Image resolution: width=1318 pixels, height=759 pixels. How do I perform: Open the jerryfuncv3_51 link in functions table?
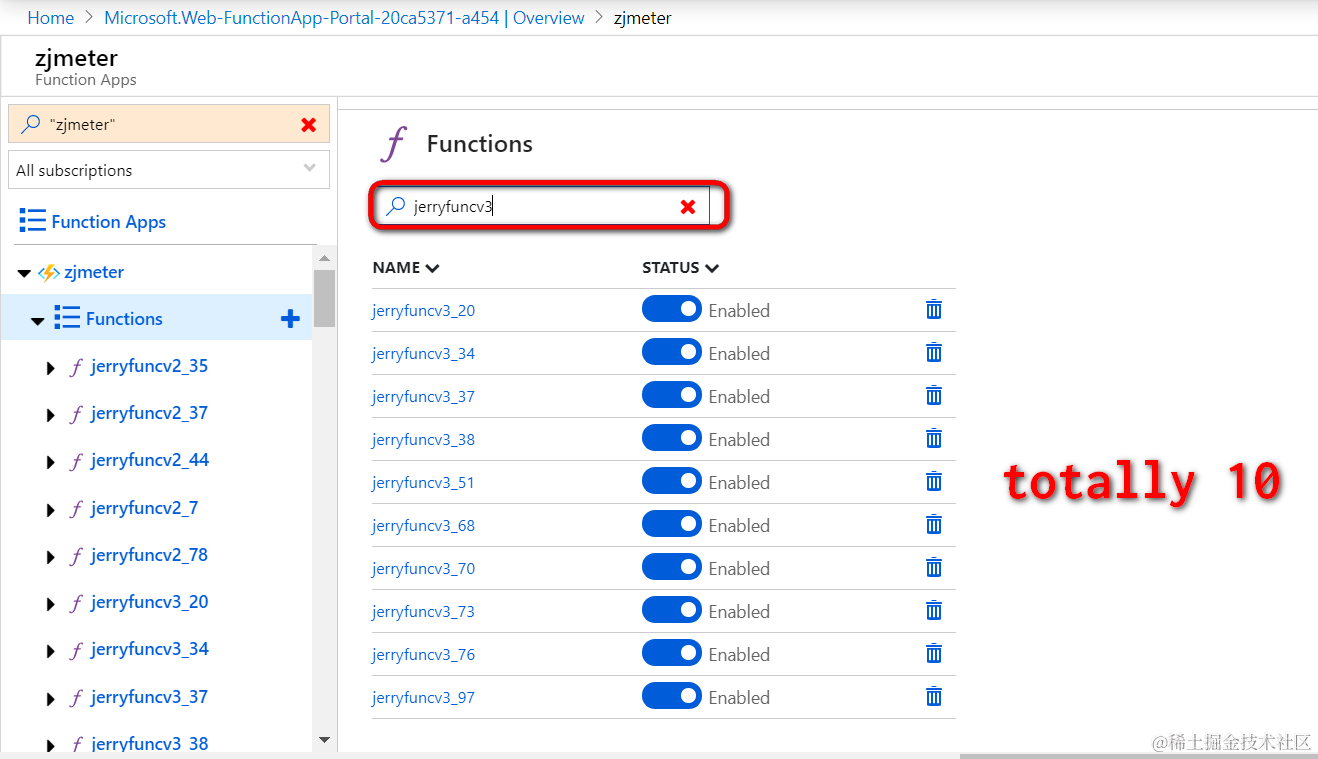[x=423, y=483]
